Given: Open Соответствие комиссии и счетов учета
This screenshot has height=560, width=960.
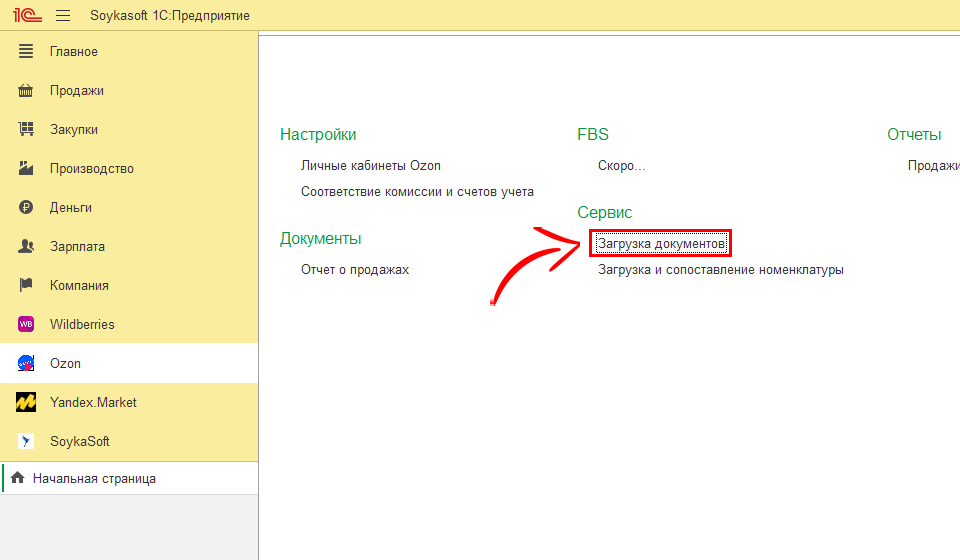Looking at the screenshot, I should pos(417,192).
